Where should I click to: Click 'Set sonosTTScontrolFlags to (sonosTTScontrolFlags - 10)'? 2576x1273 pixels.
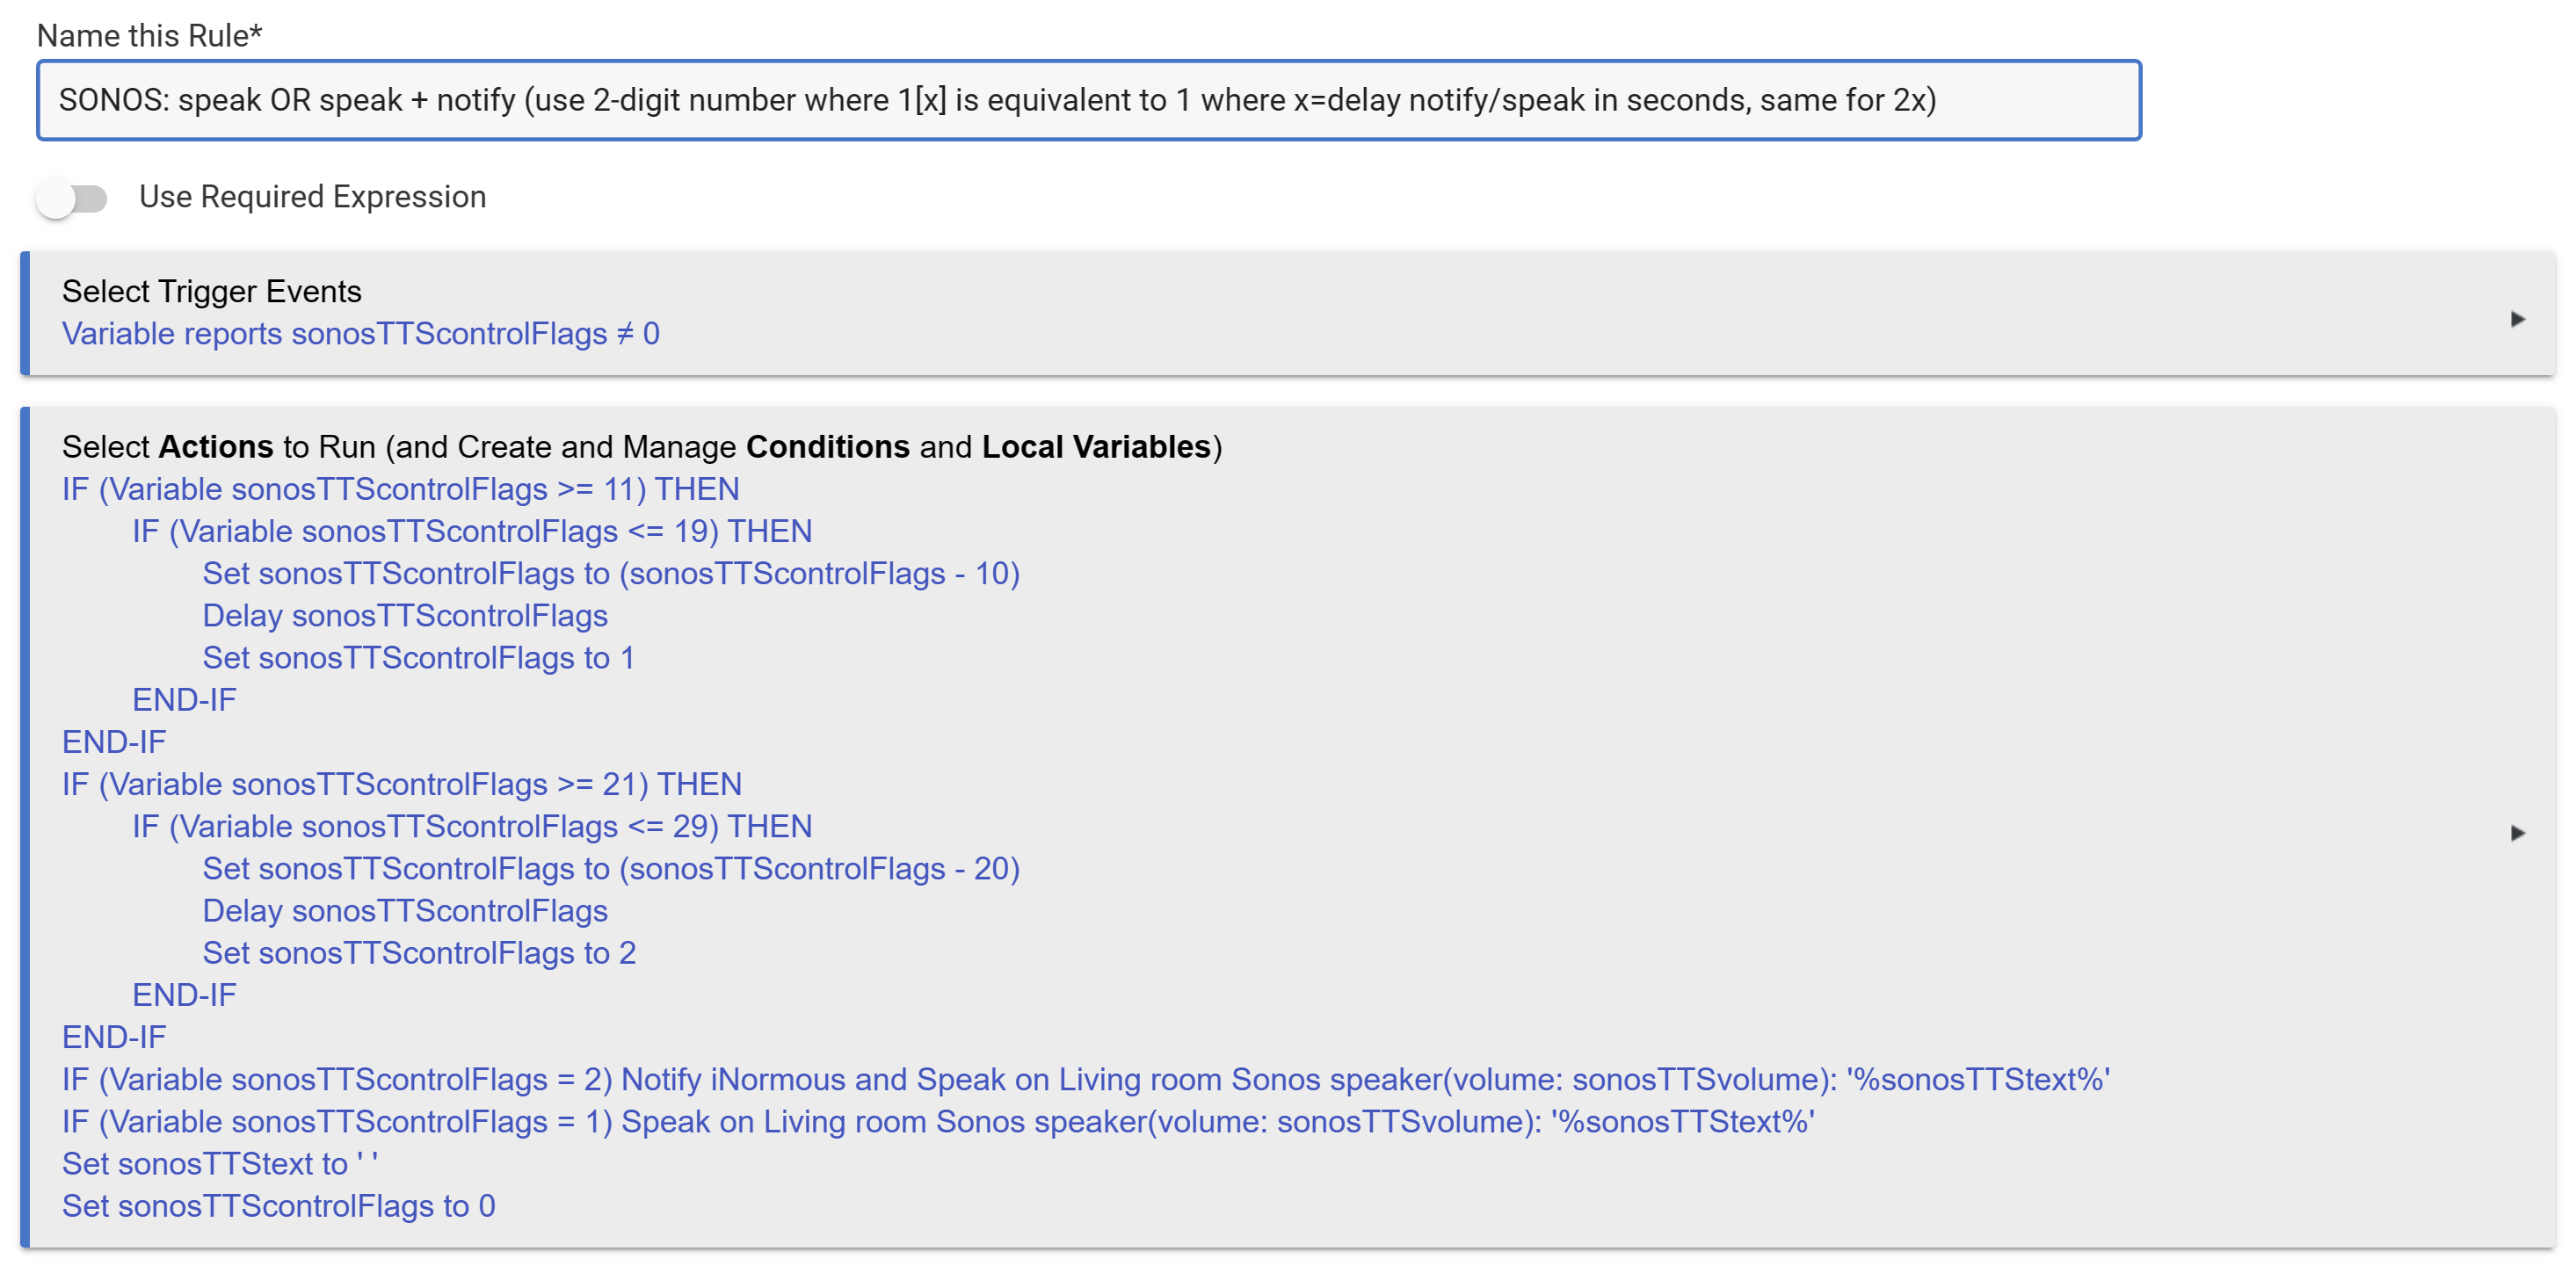tap(610, 574)
